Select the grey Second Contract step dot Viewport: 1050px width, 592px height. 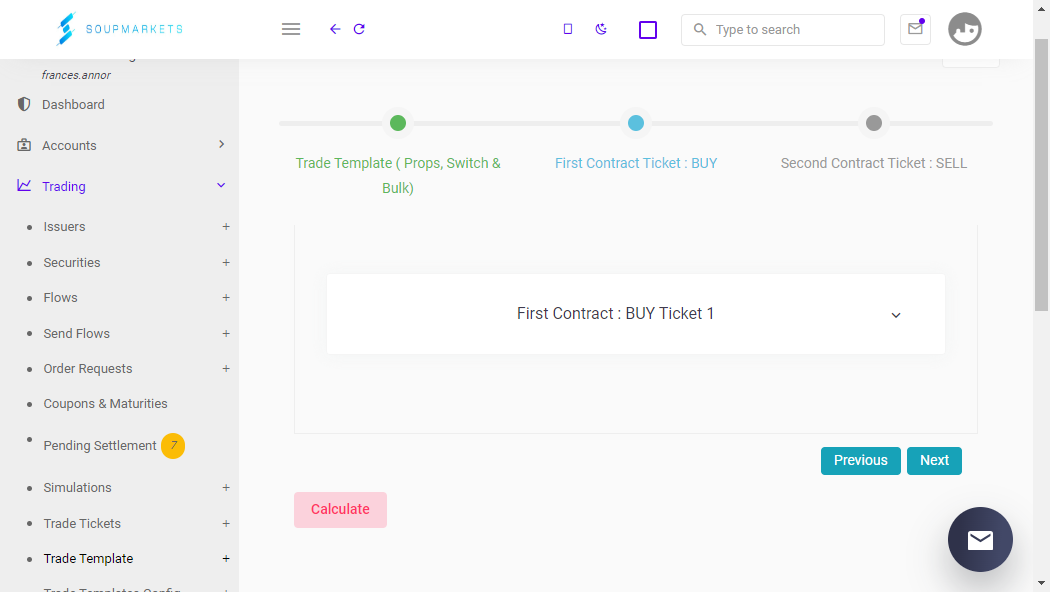point(874,123)
